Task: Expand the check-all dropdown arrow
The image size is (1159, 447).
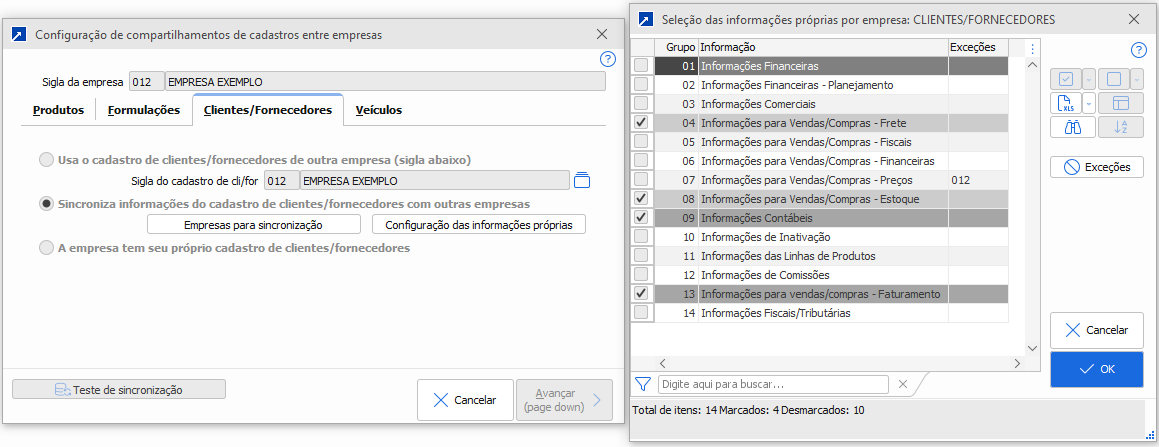Action: click(1088, 79)
